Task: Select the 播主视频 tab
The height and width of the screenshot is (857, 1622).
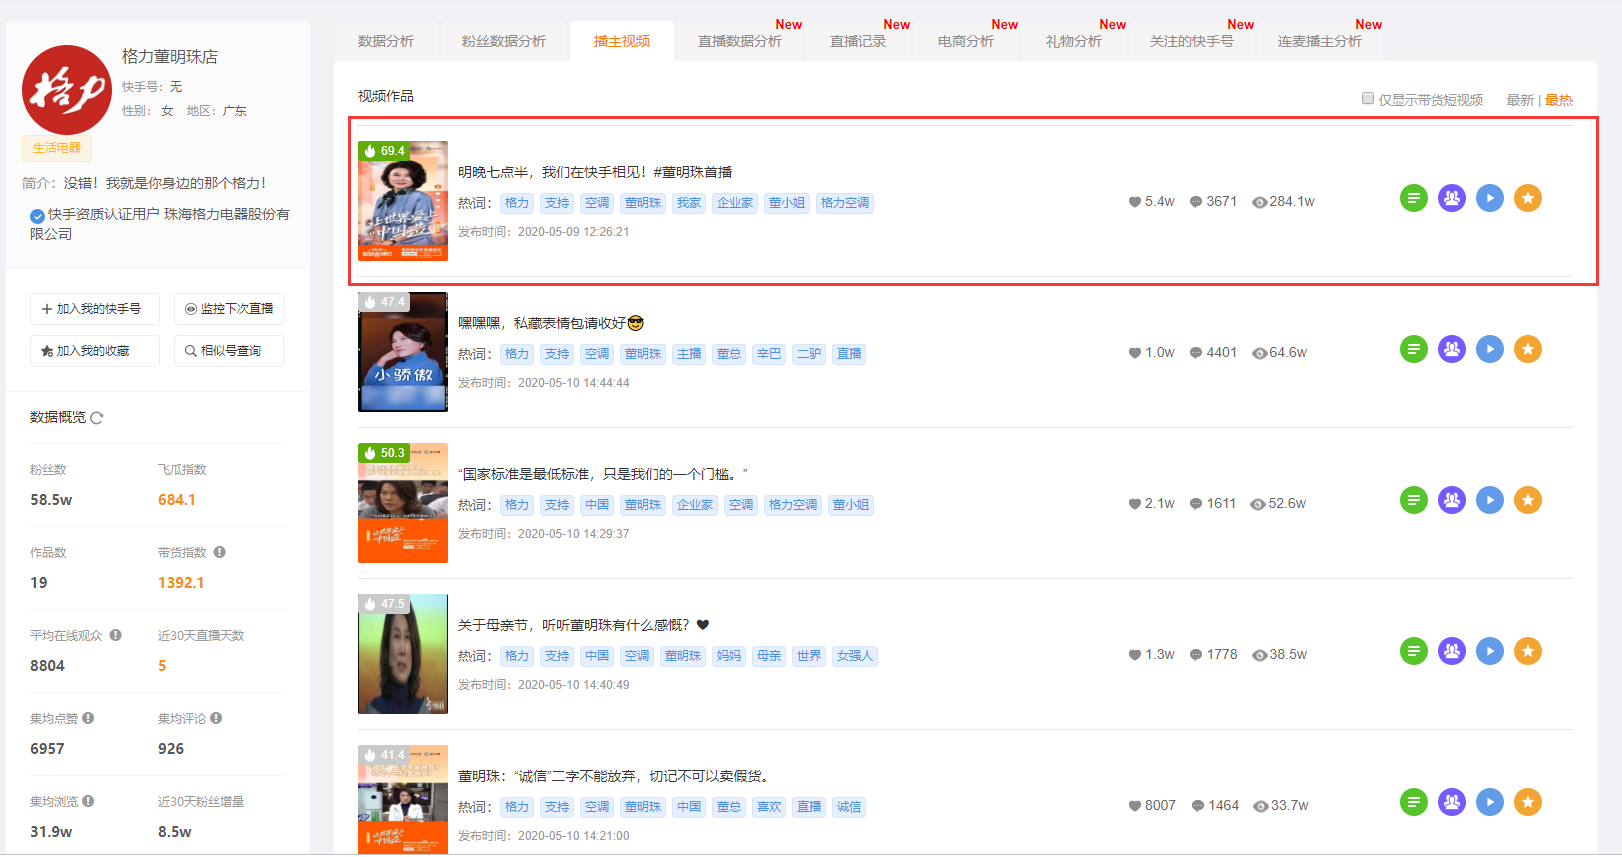Action: (x=622, y=41)
